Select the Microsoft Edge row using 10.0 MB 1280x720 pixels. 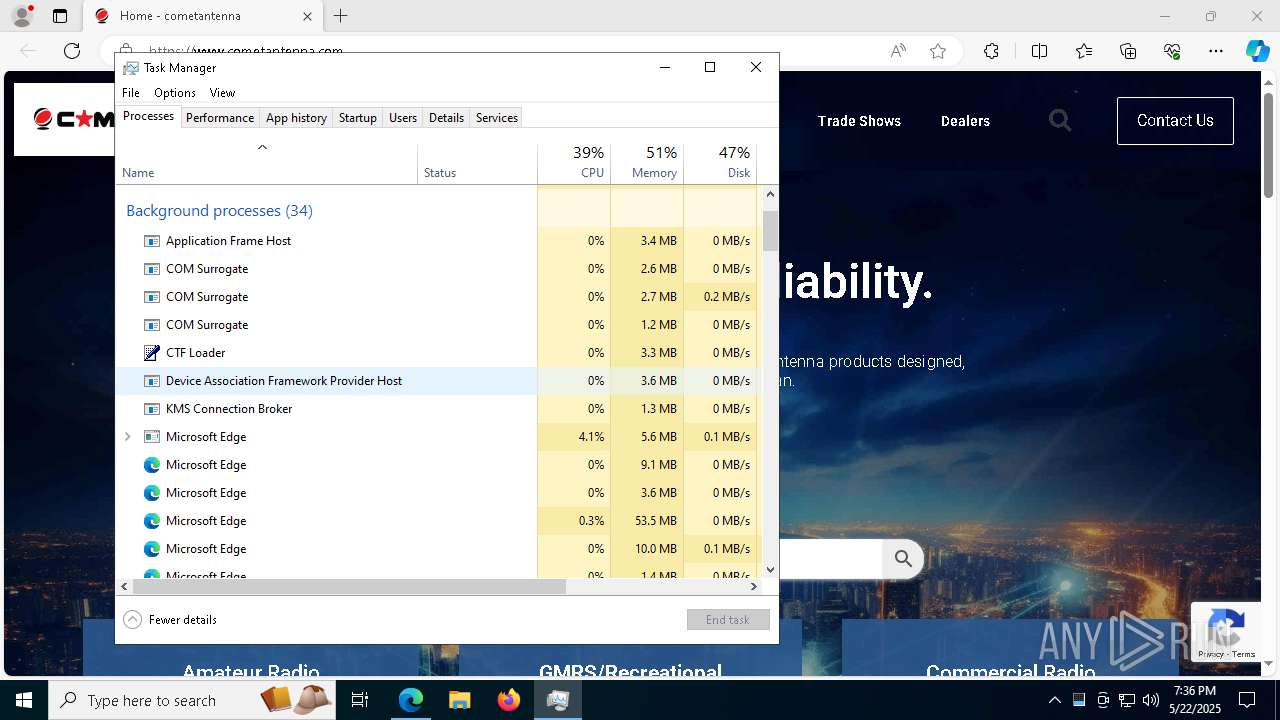tap(437, 549)
